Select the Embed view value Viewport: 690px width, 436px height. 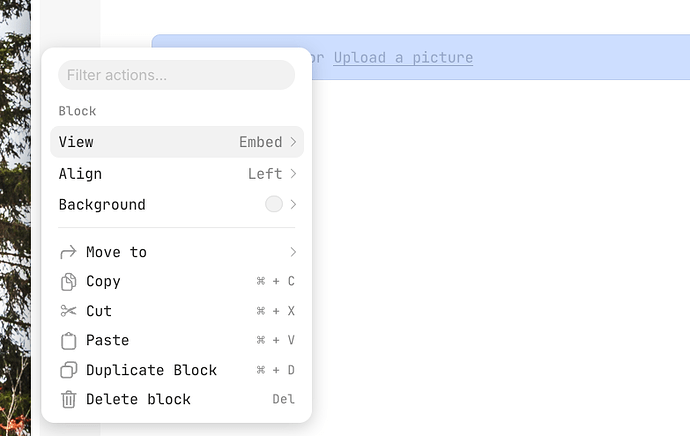[x=261, y=142]
